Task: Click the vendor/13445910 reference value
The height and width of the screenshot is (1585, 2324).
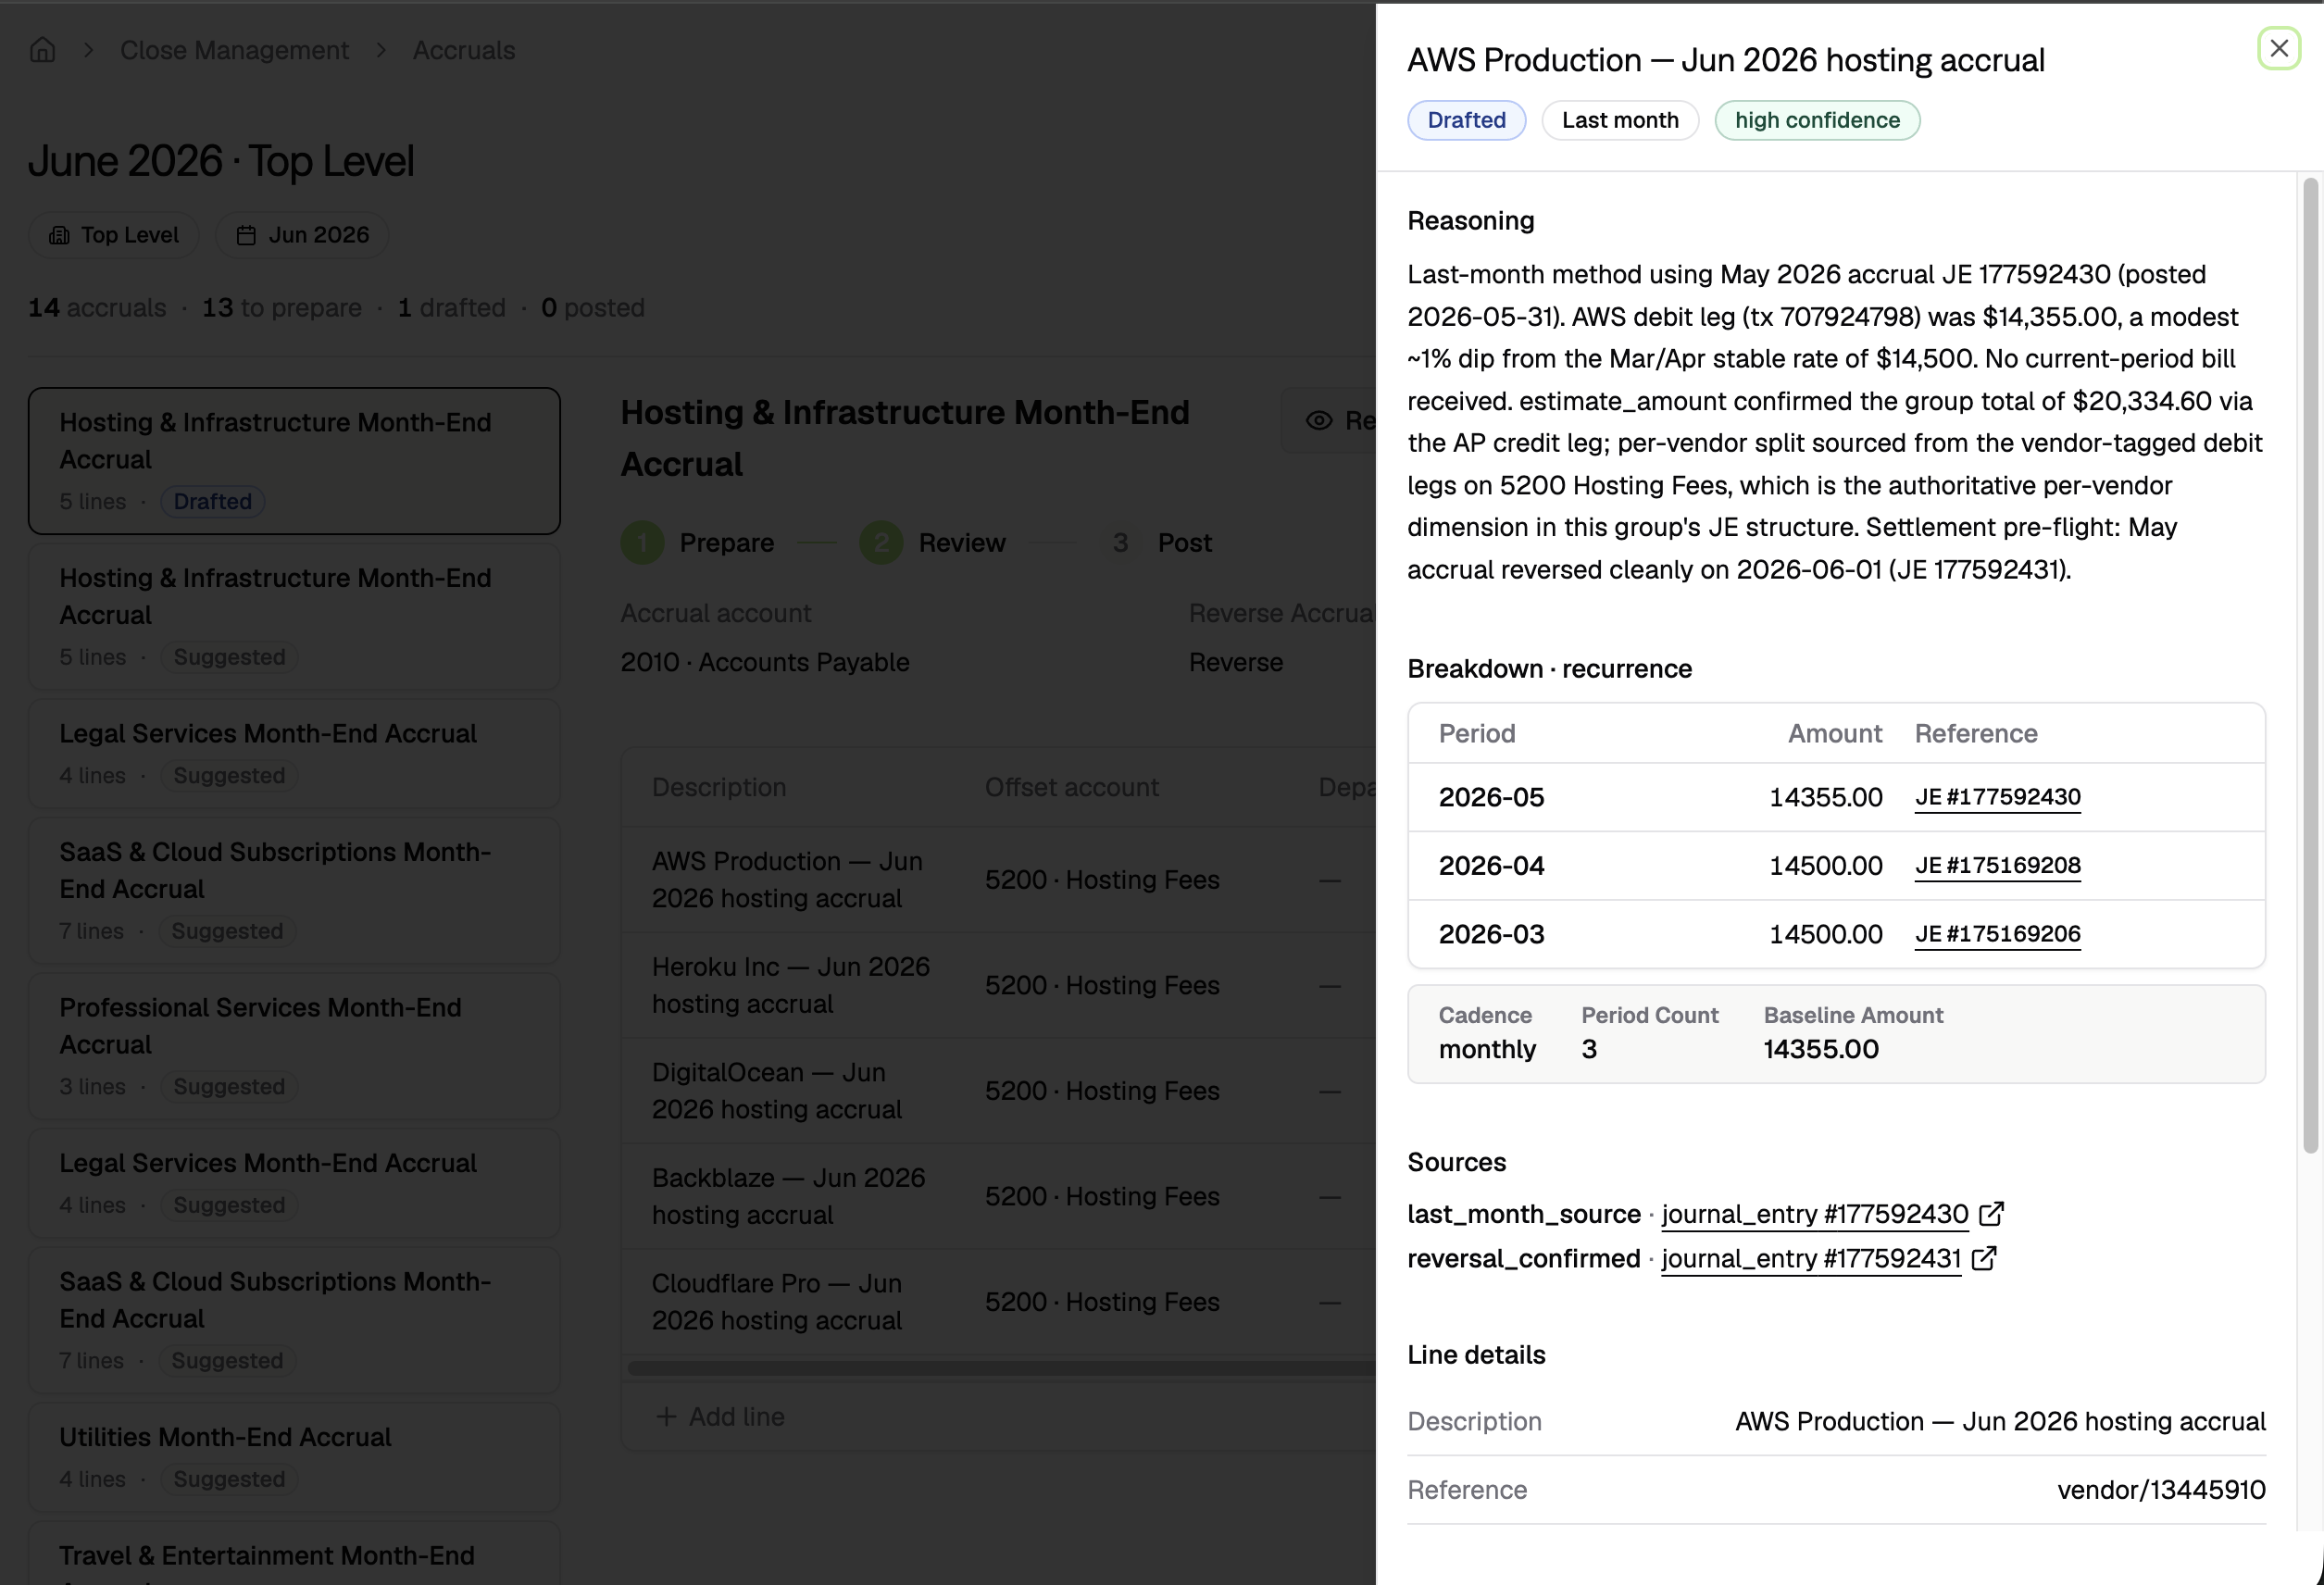Action: (x=2161, y=1489)
